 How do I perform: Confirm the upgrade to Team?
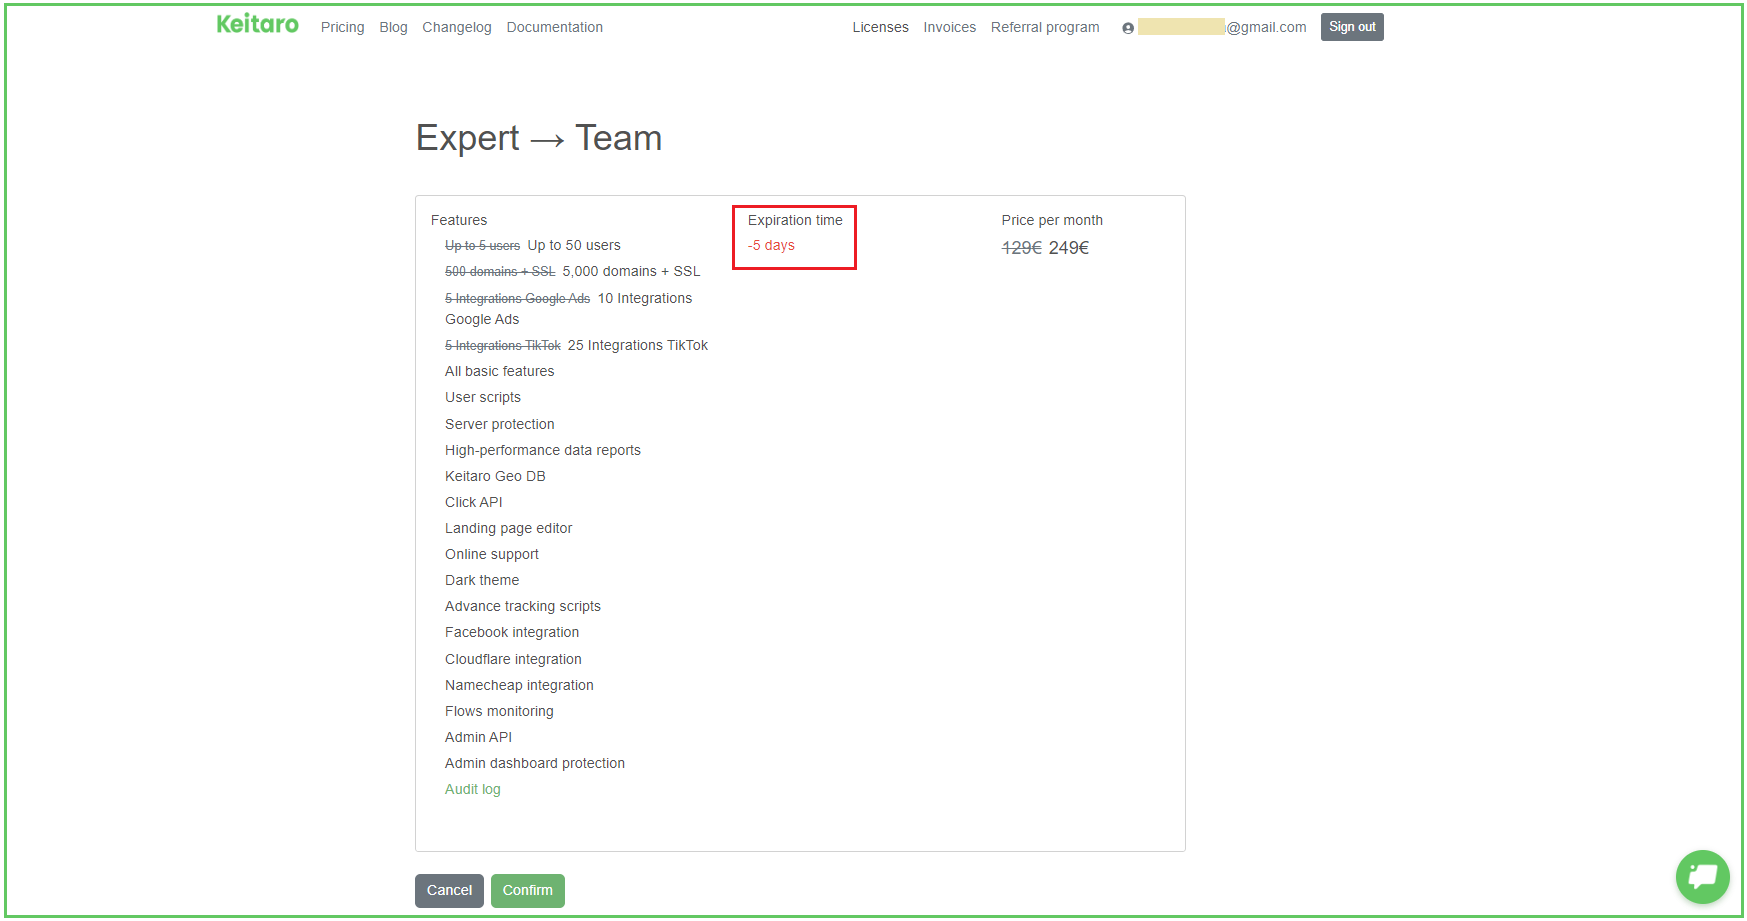click(x=527, y=890)
